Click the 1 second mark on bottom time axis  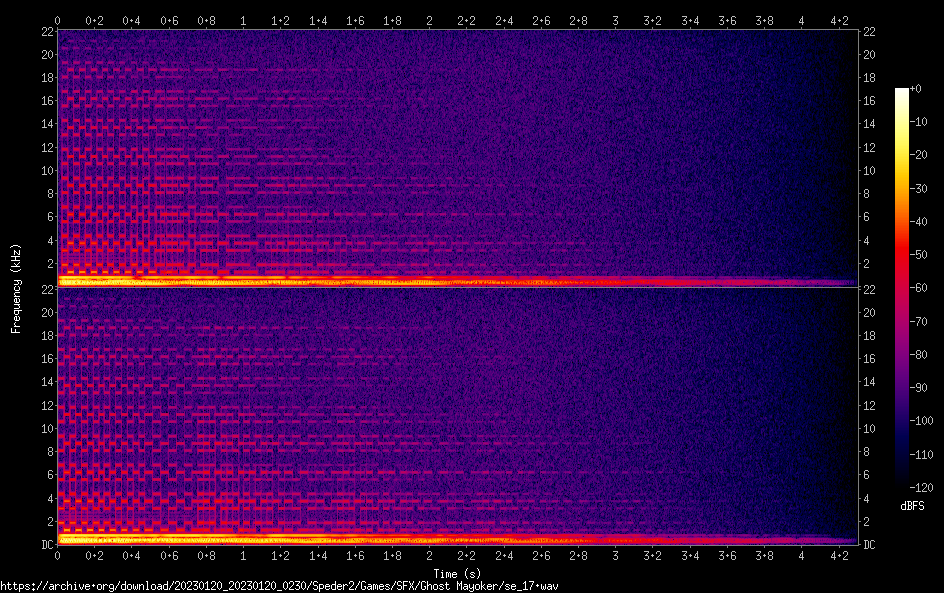pyautogui.click(x=243, y=557)
